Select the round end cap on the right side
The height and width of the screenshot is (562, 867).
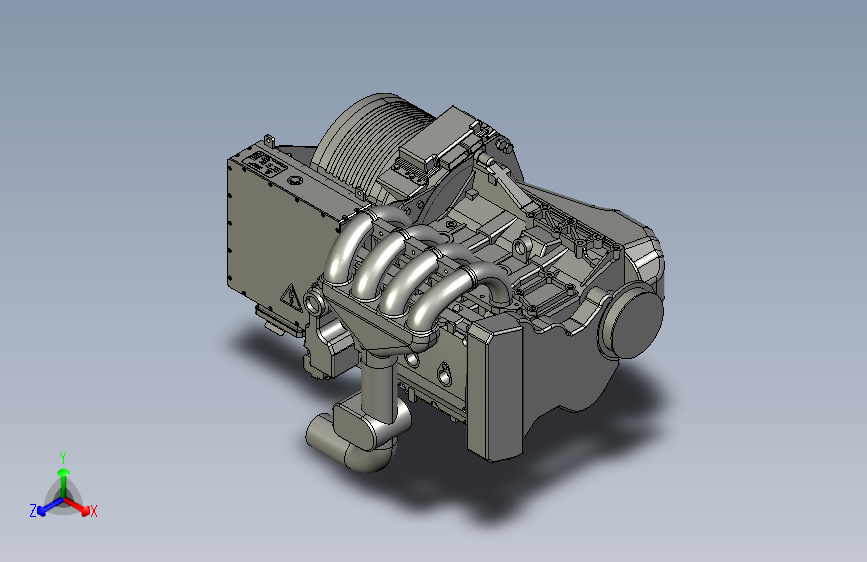(633, 322)
